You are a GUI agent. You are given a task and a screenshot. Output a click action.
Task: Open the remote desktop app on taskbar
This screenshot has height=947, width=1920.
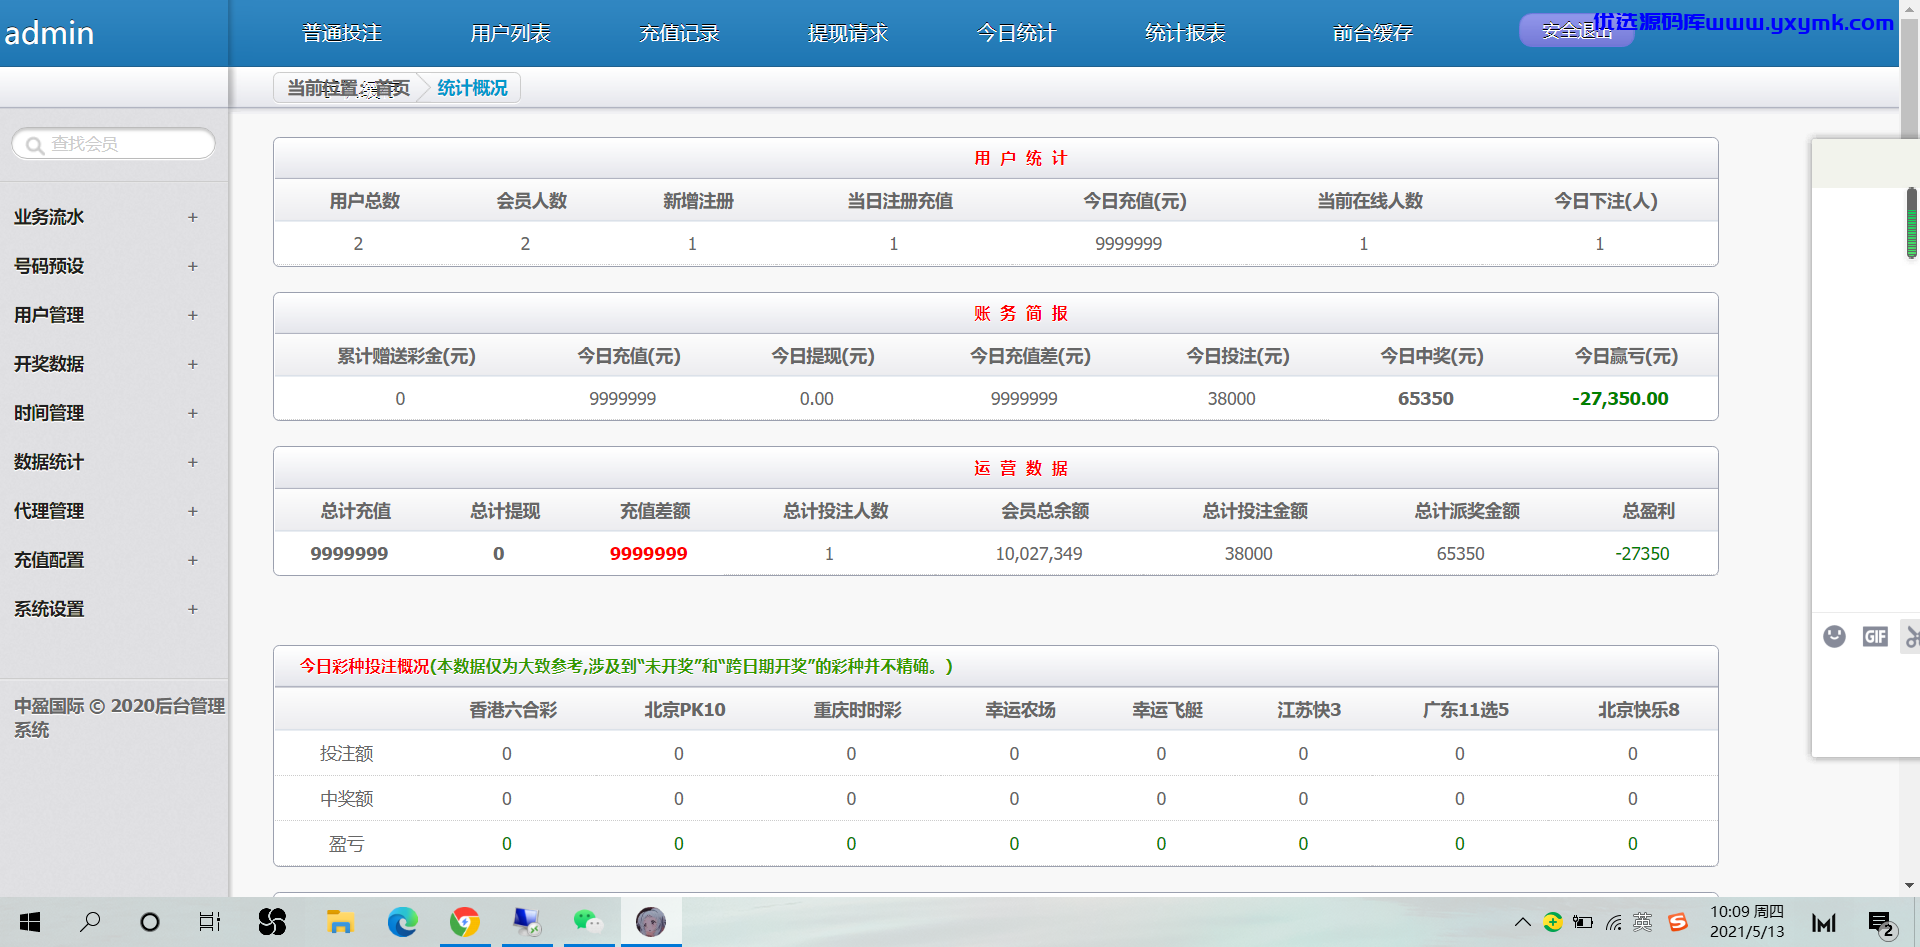[x=526, y=922]
